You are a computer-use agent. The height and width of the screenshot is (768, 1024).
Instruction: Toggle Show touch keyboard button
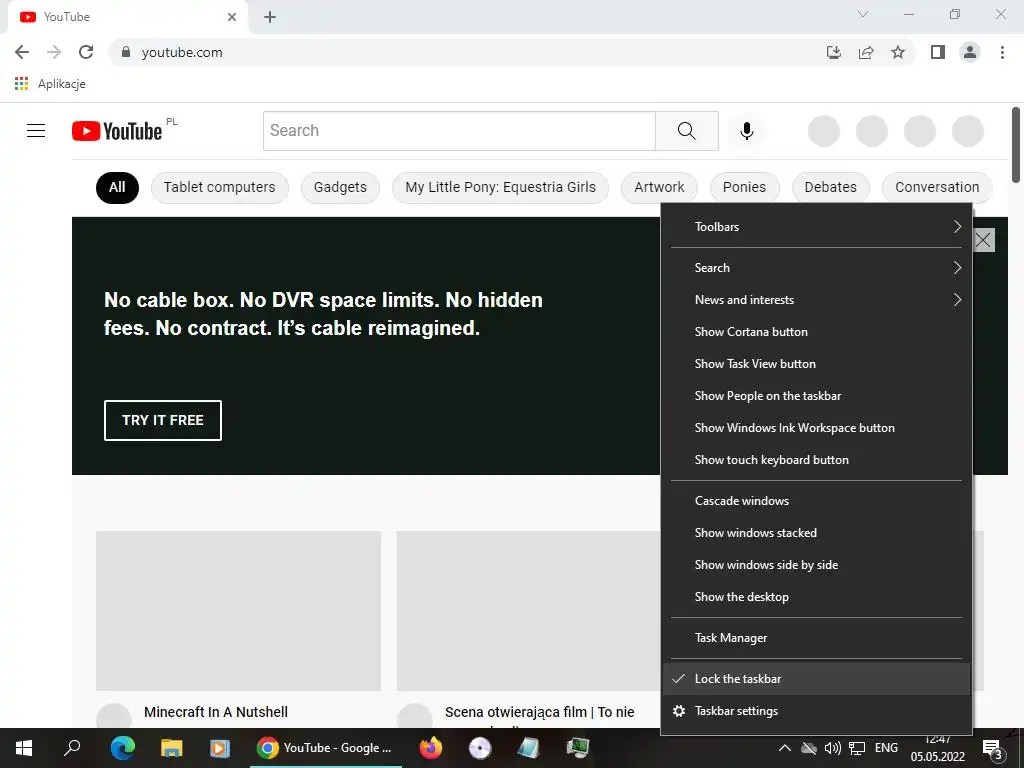(x=816, y=460)
